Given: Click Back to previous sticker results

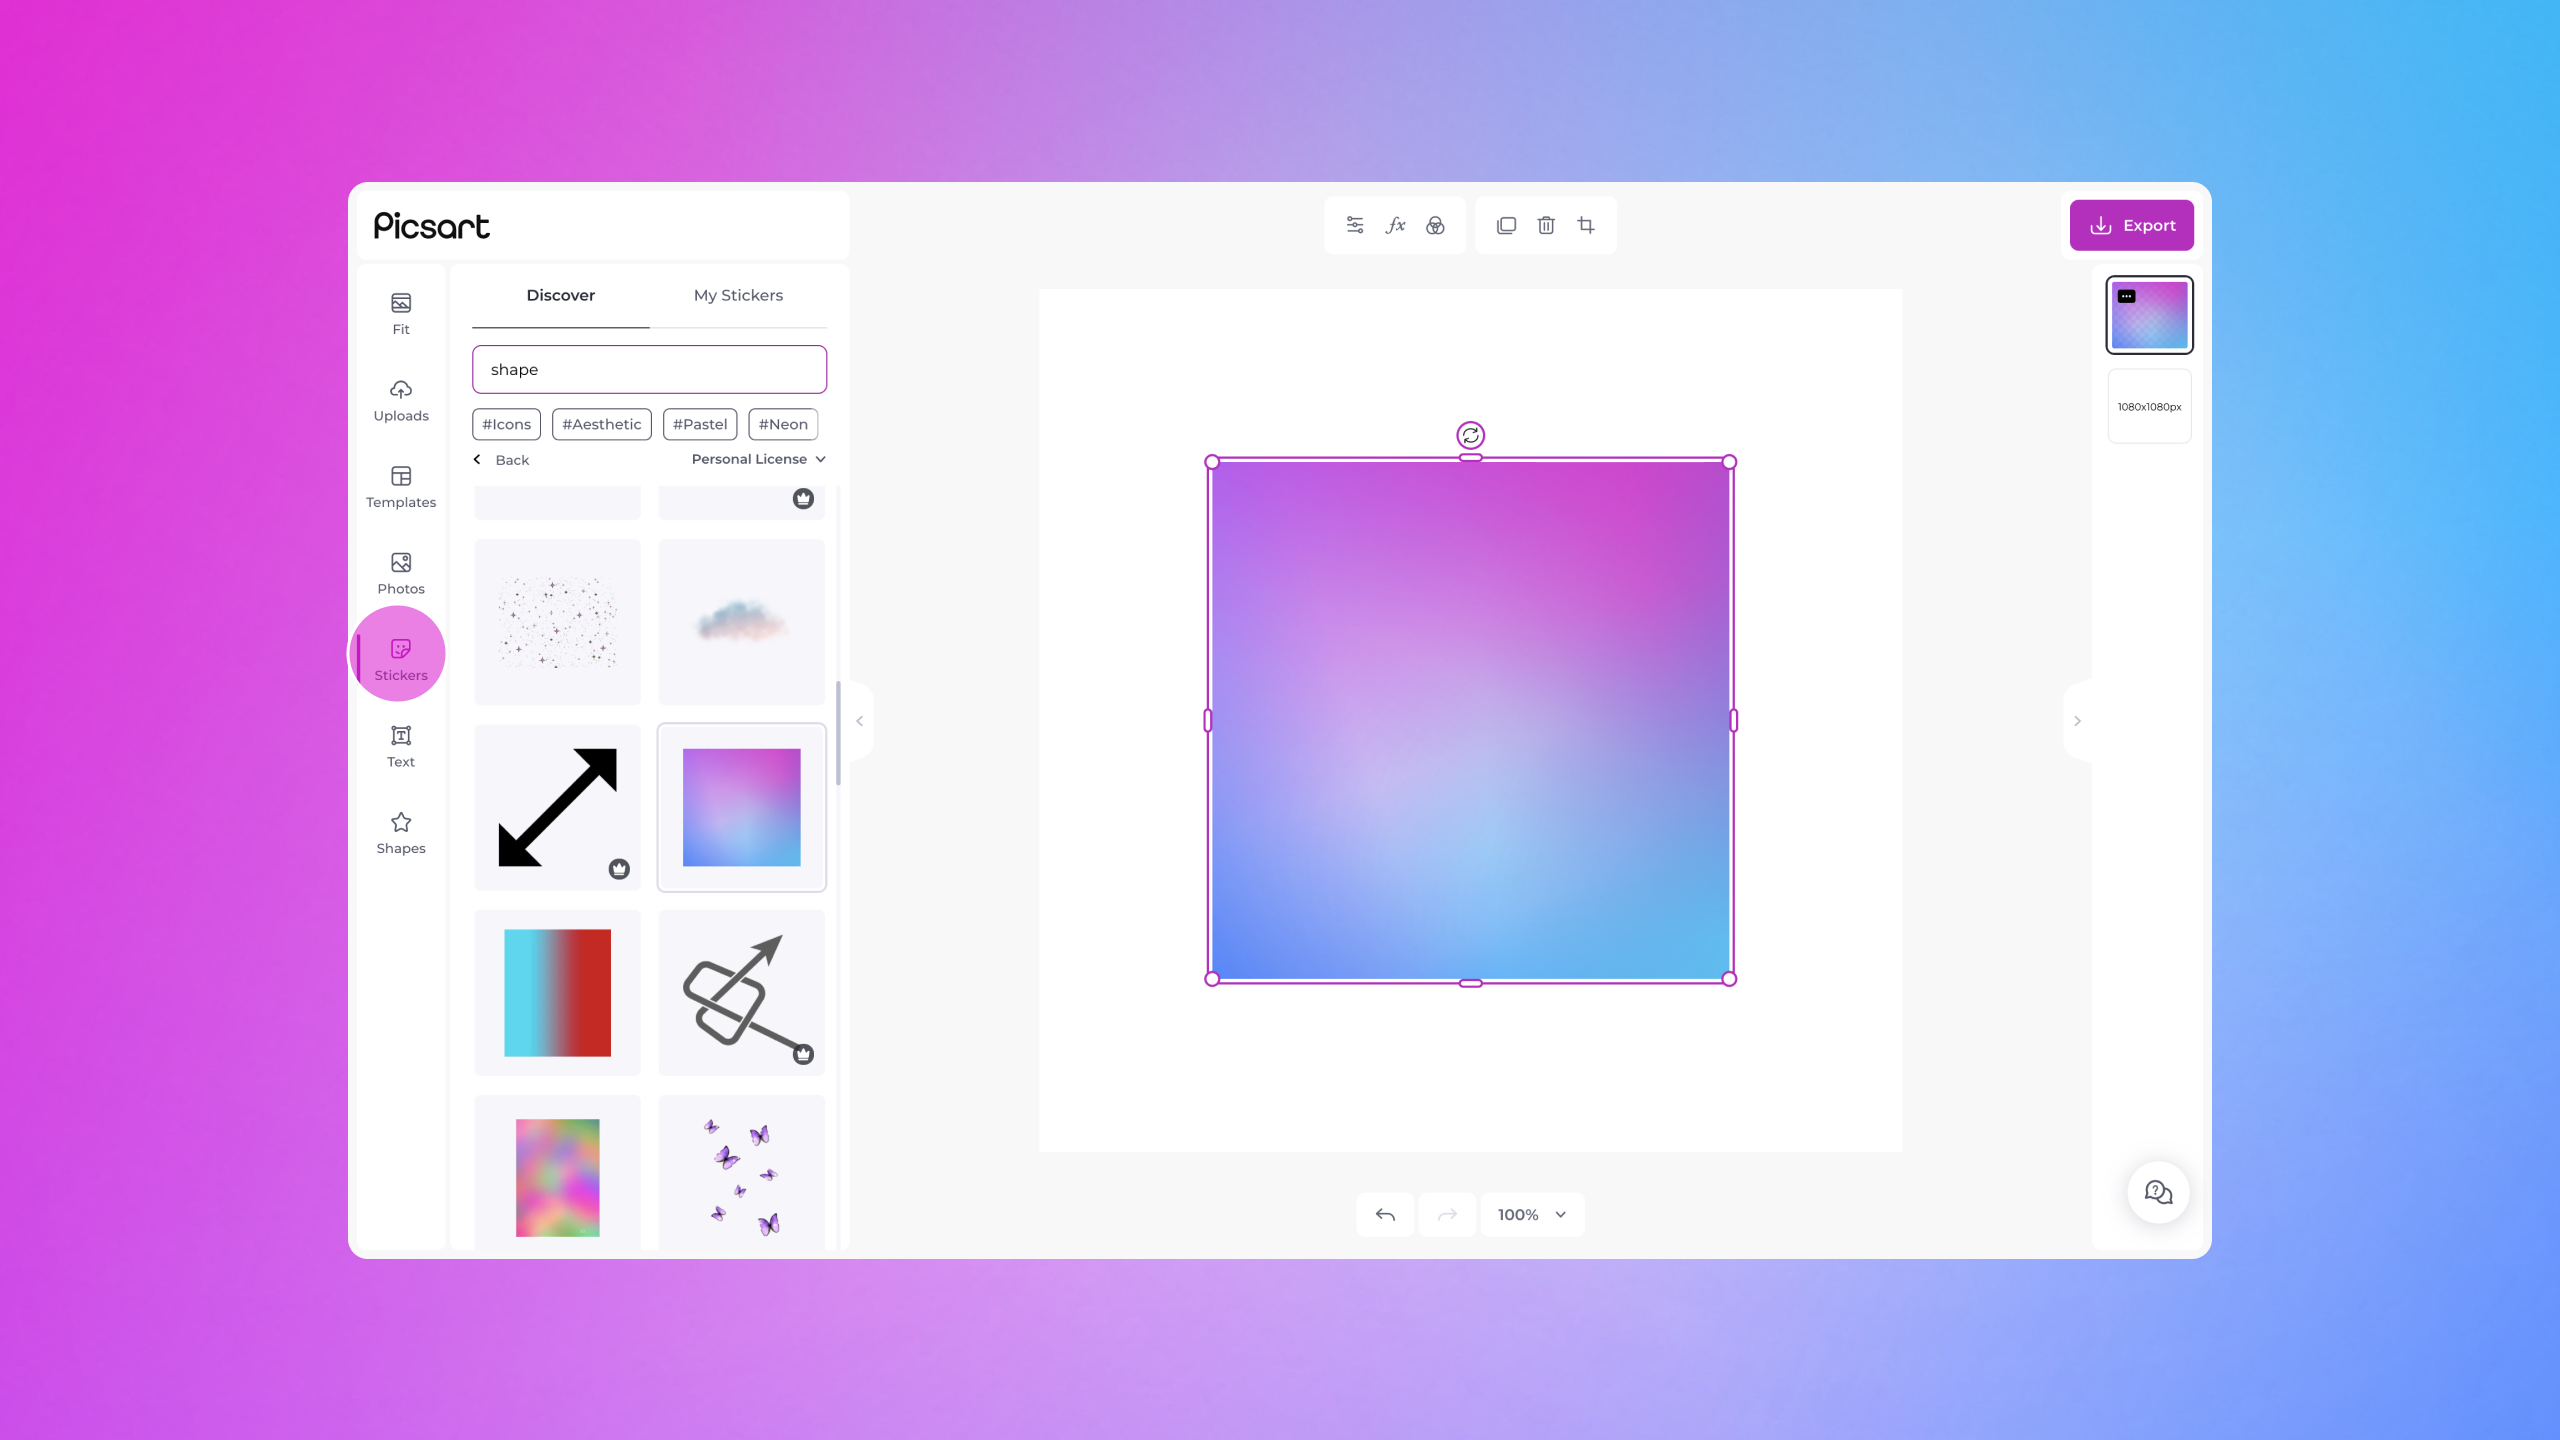Looking at the screenshot, I should click(x=499, y=459).
